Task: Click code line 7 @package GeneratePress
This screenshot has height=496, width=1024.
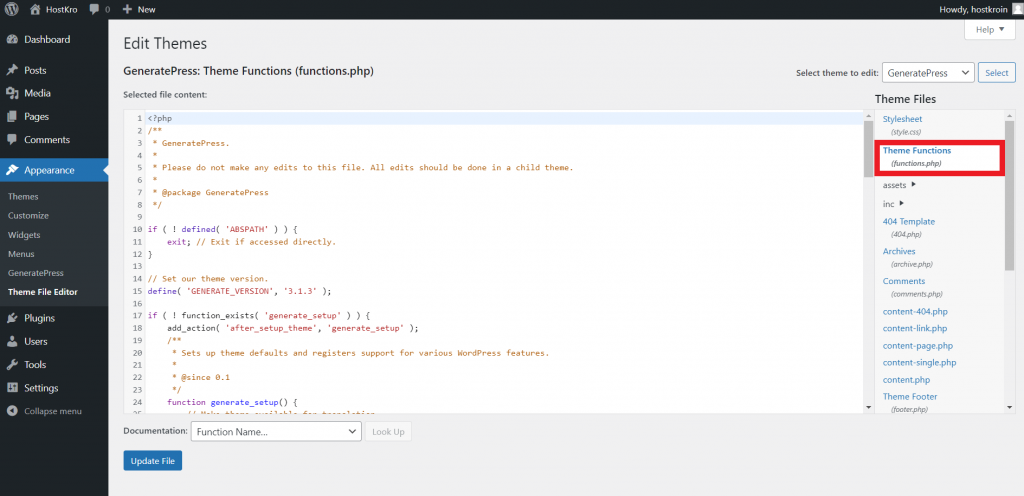Action: point(210,193)
